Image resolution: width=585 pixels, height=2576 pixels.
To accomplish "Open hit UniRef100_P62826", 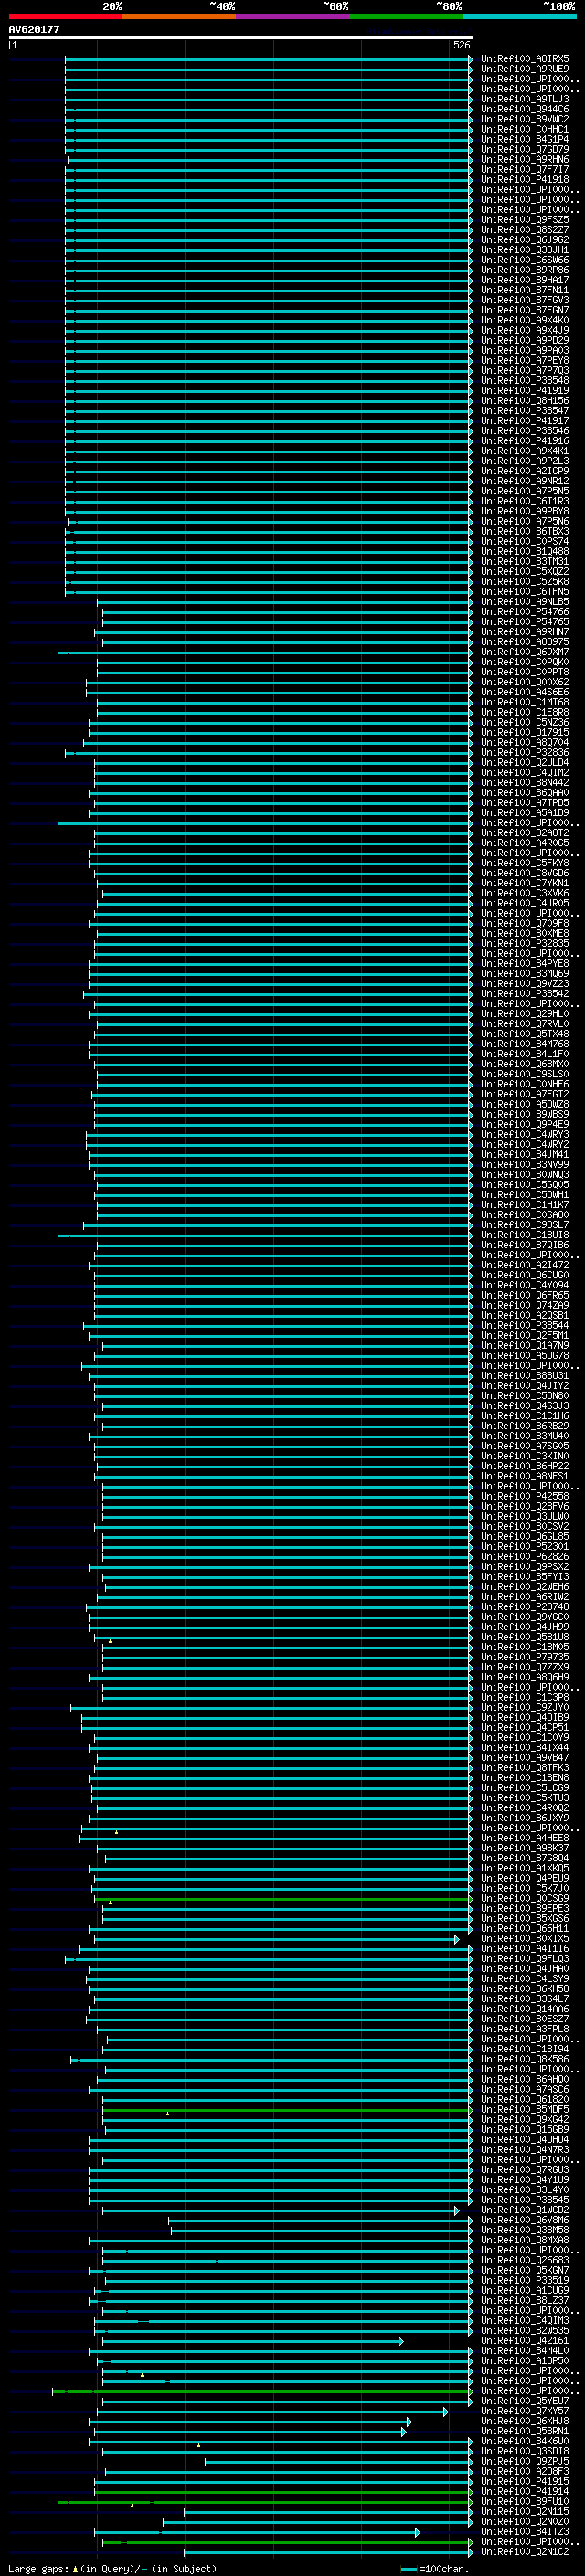I will pos(525,1557).
